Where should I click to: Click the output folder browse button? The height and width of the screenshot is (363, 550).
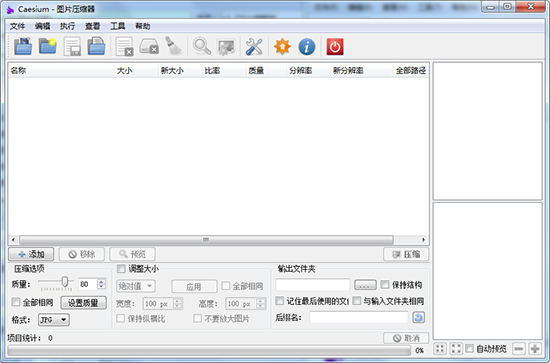pos(365,285)
